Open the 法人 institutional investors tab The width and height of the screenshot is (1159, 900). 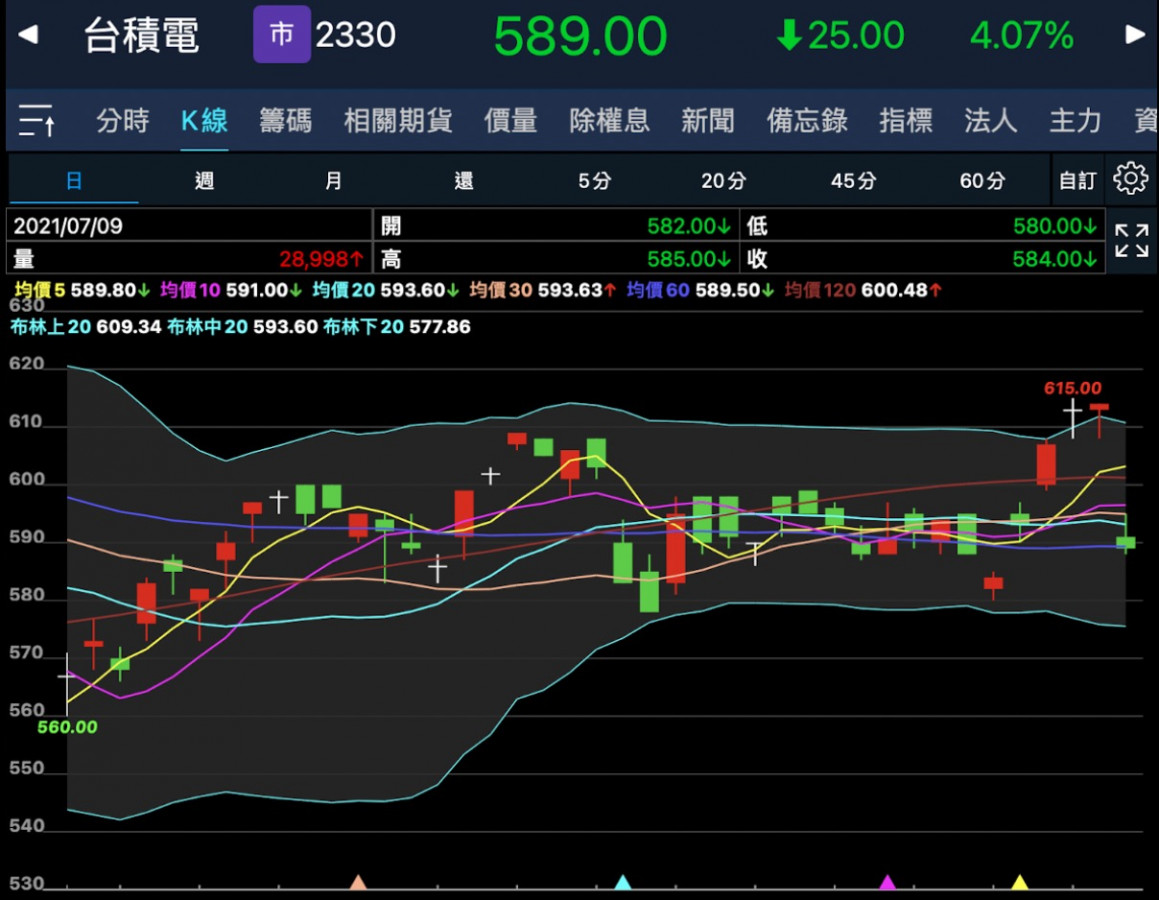tap(990, 121)
